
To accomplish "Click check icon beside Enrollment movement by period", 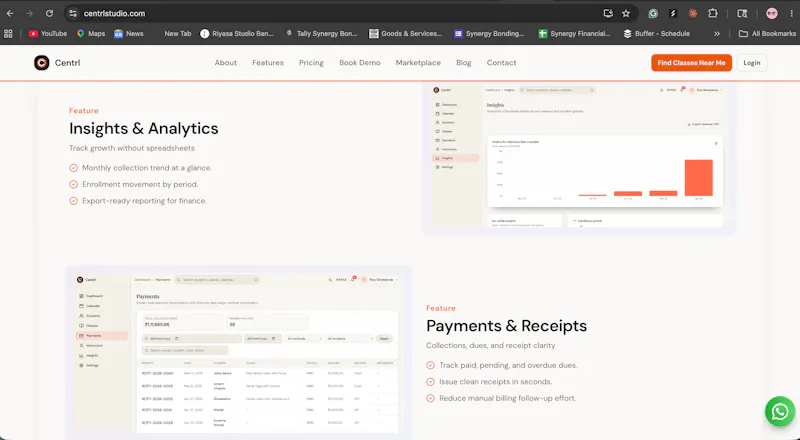I will pos(73,184).
